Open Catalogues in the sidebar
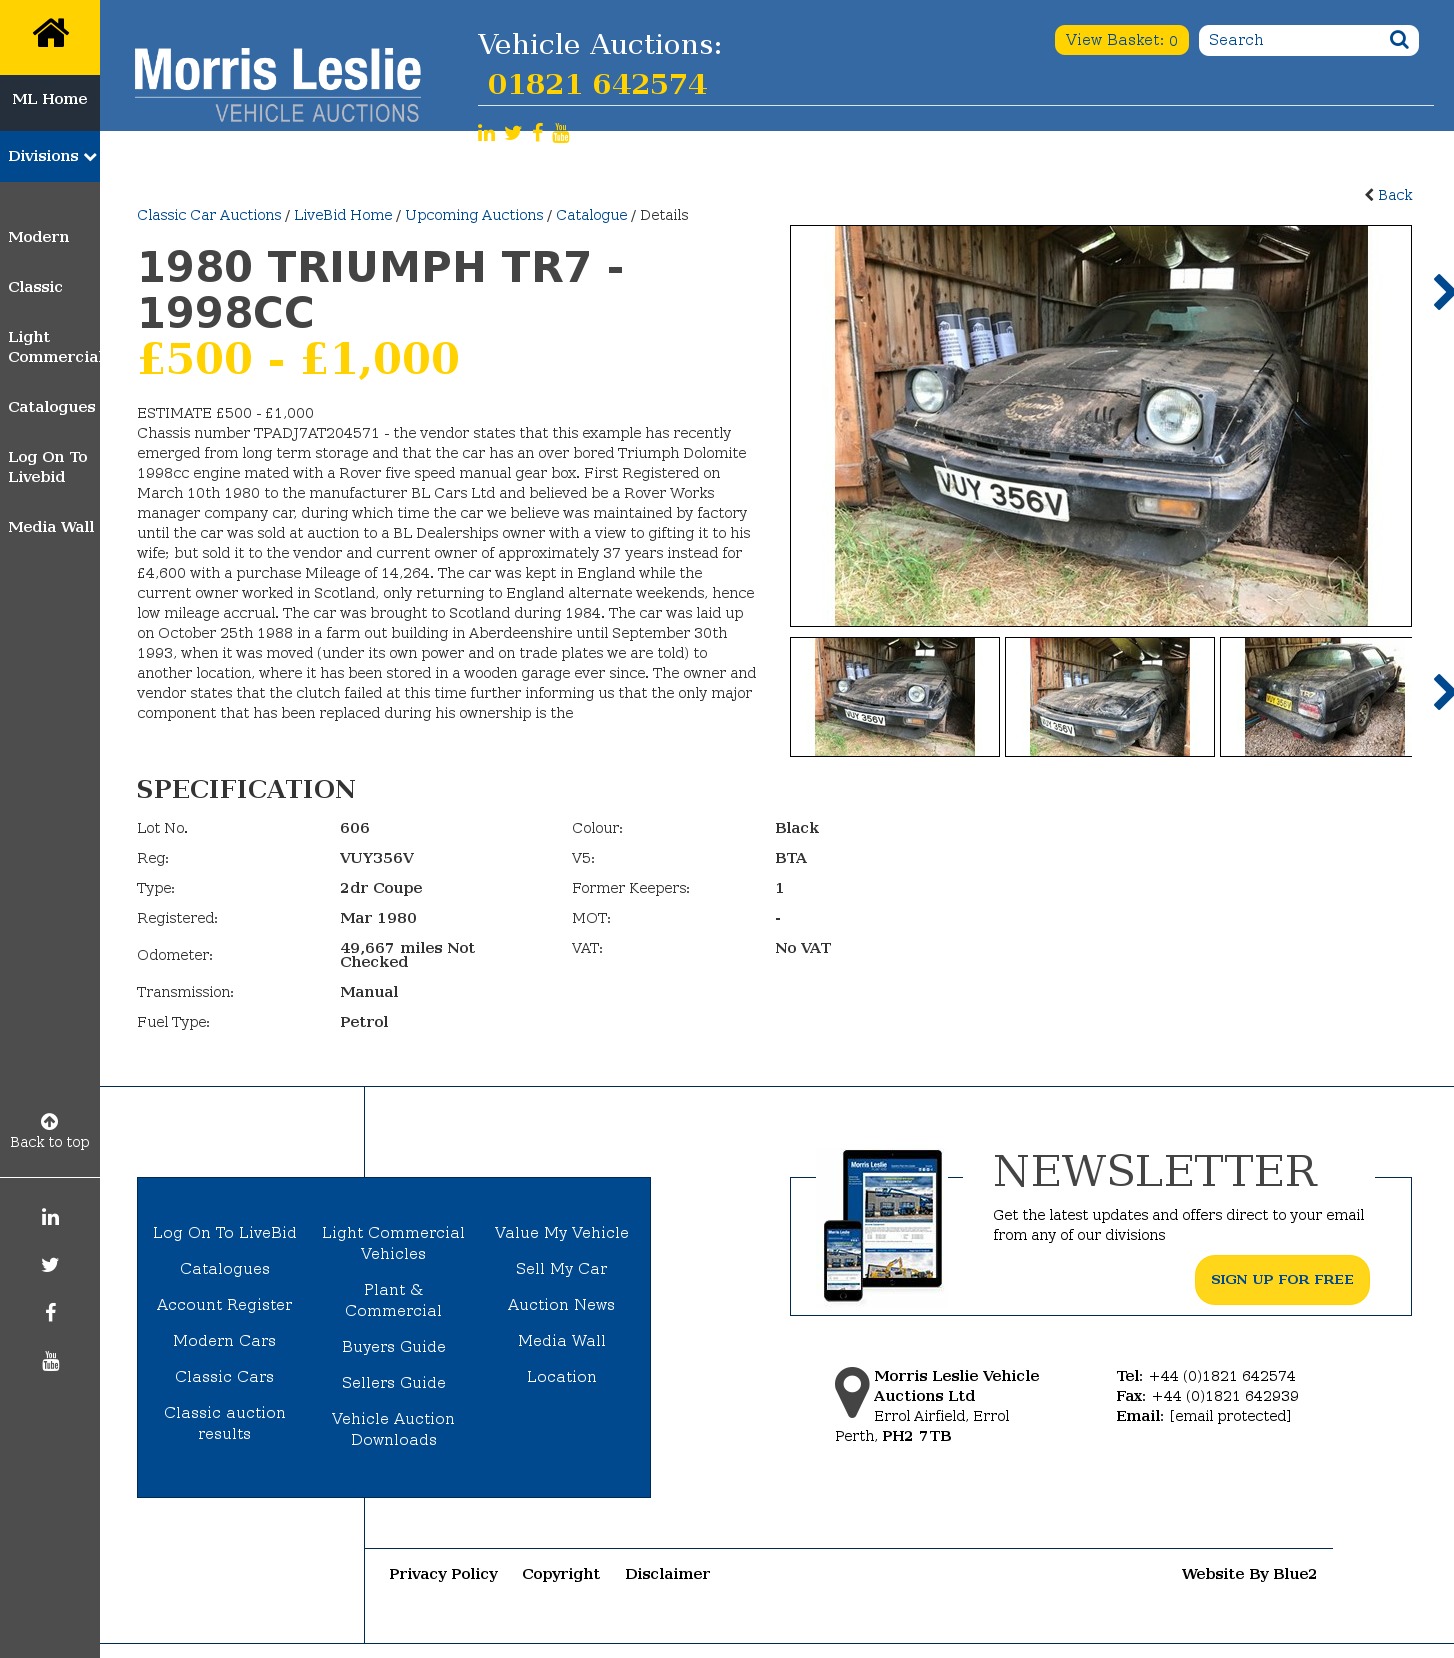Viewport: 1454px width, 1658px height. tap(52, 407)
